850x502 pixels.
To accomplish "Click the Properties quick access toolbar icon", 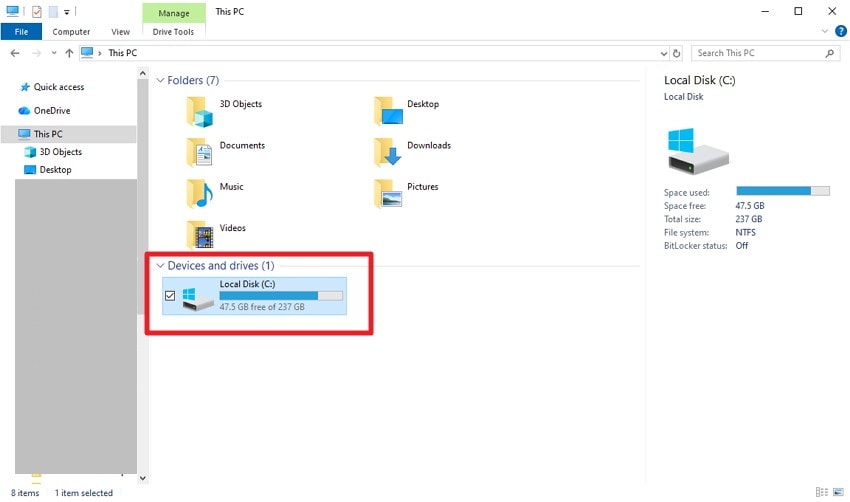I will coord(37,11).
